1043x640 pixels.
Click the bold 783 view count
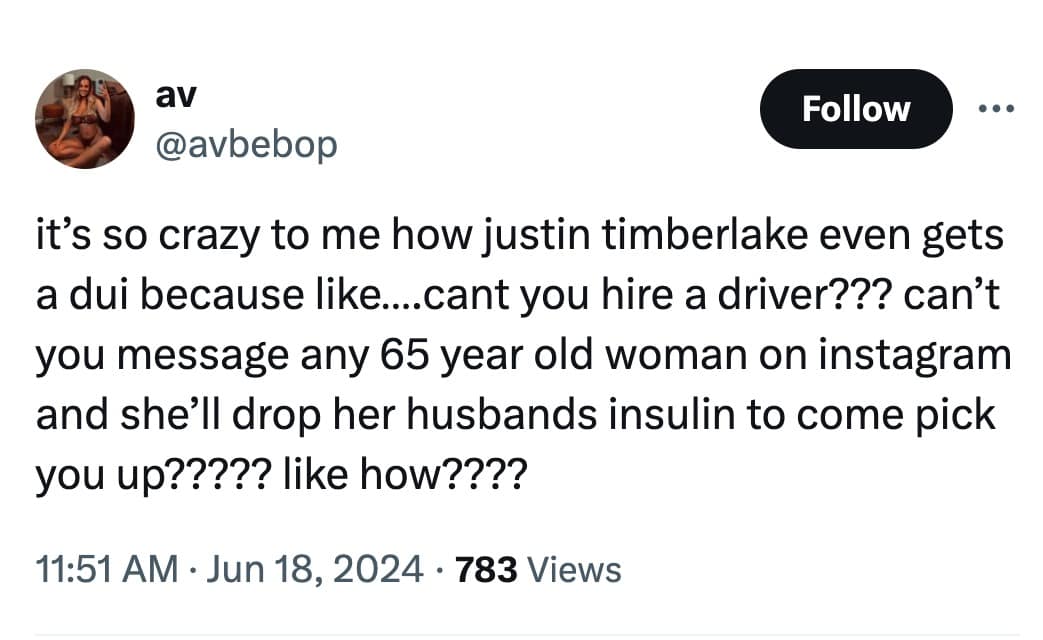click(486, 570)
